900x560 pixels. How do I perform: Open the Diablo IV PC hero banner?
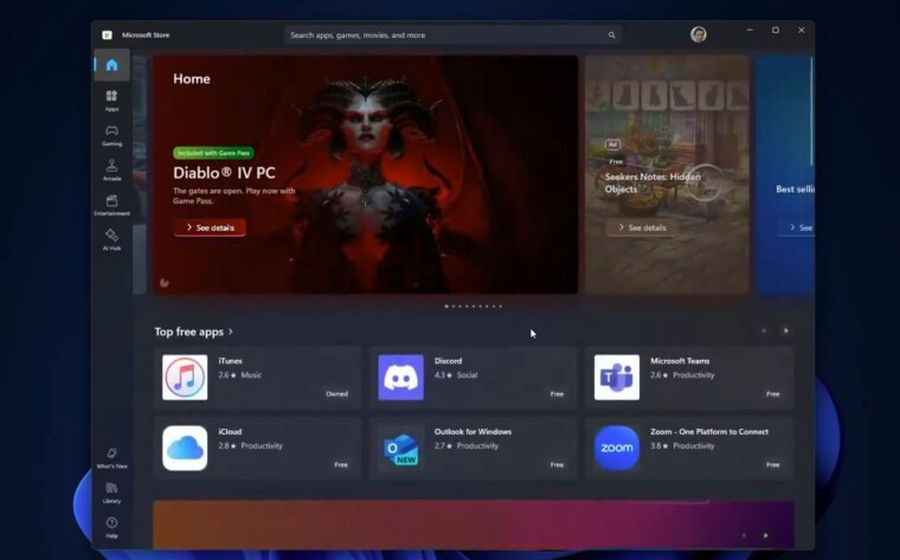click(366, 174)
